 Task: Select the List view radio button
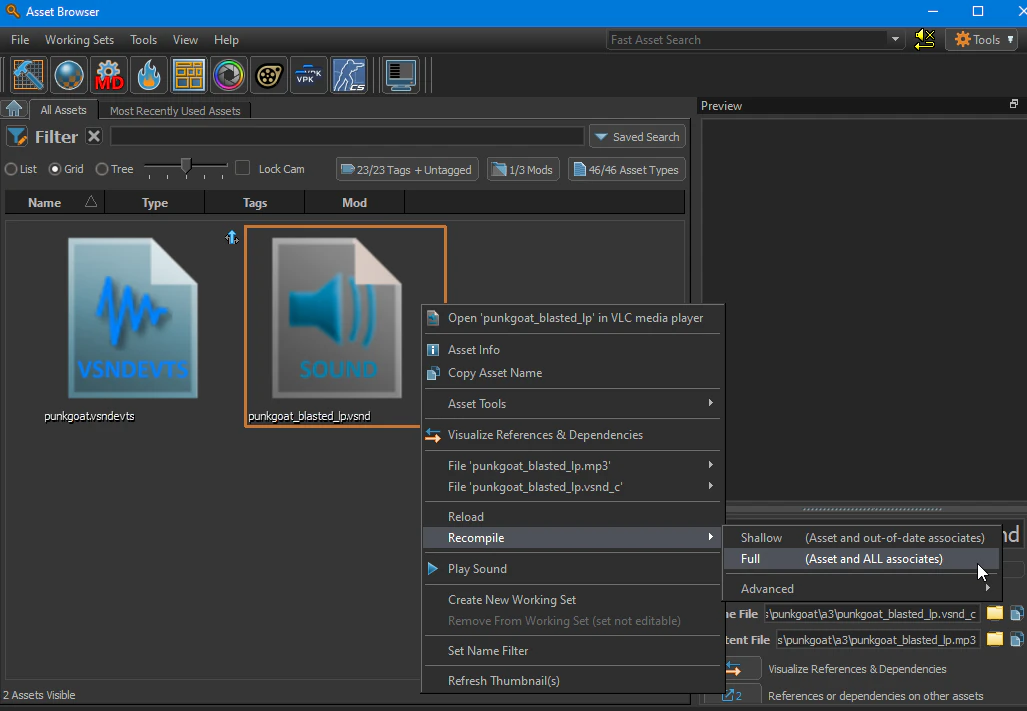[12, 170]
